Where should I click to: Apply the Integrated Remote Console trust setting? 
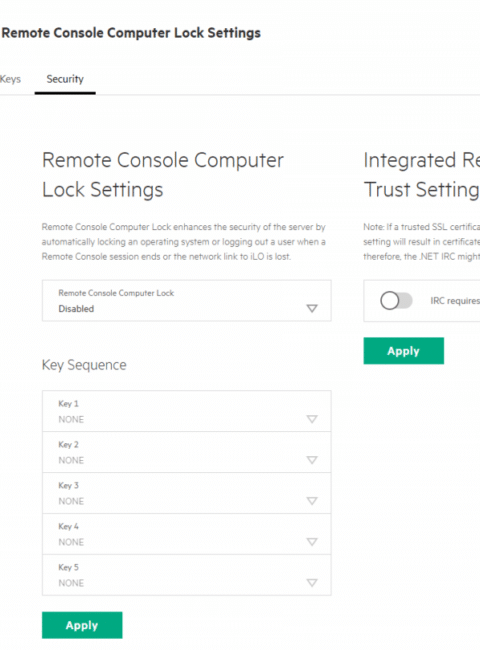pos(403,351)
